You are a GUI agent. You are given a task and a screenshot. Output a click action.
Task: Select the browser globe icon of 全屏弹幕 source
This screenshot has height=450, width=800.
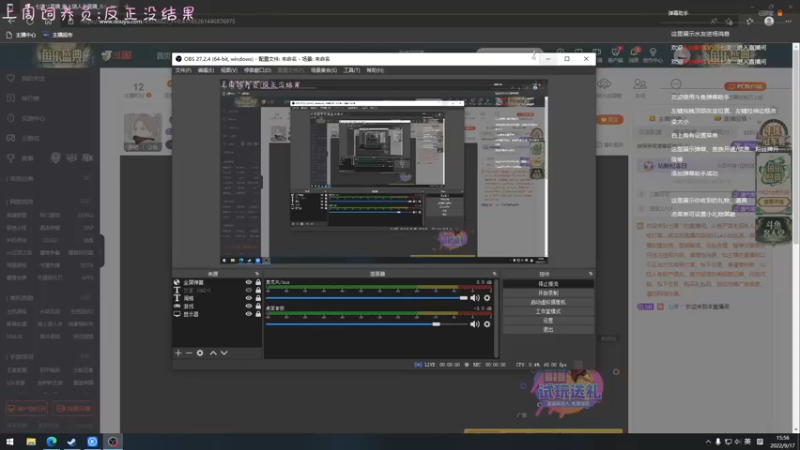tap(177, 282)
